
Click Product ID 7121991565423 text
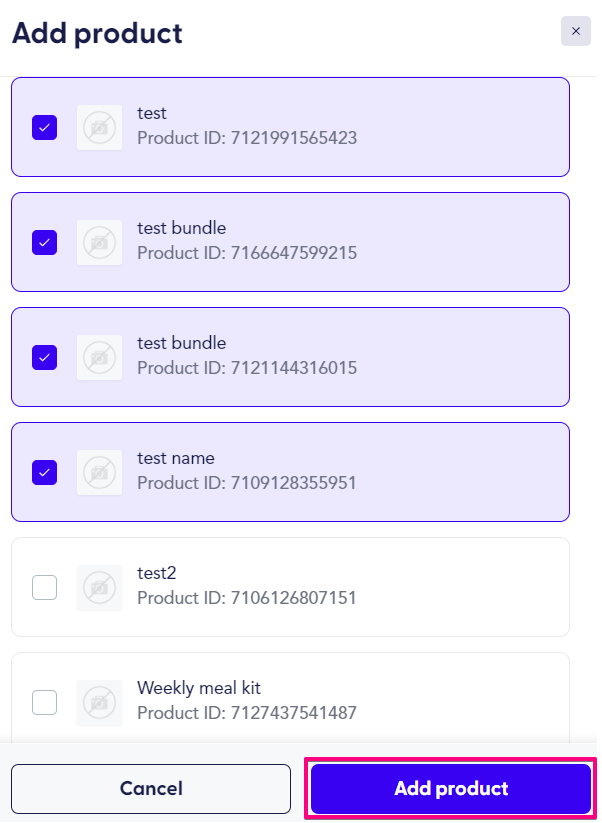coord(247,138)
